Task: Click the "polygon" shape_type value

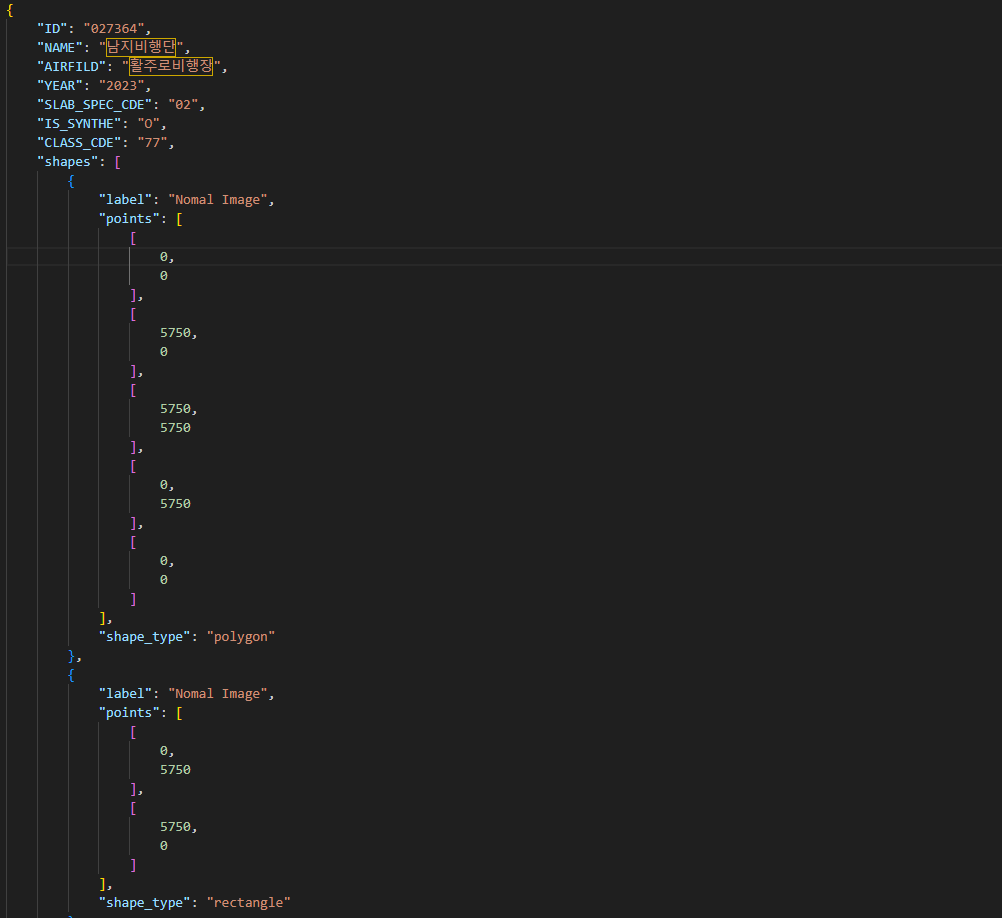Action: coord(241,637)
